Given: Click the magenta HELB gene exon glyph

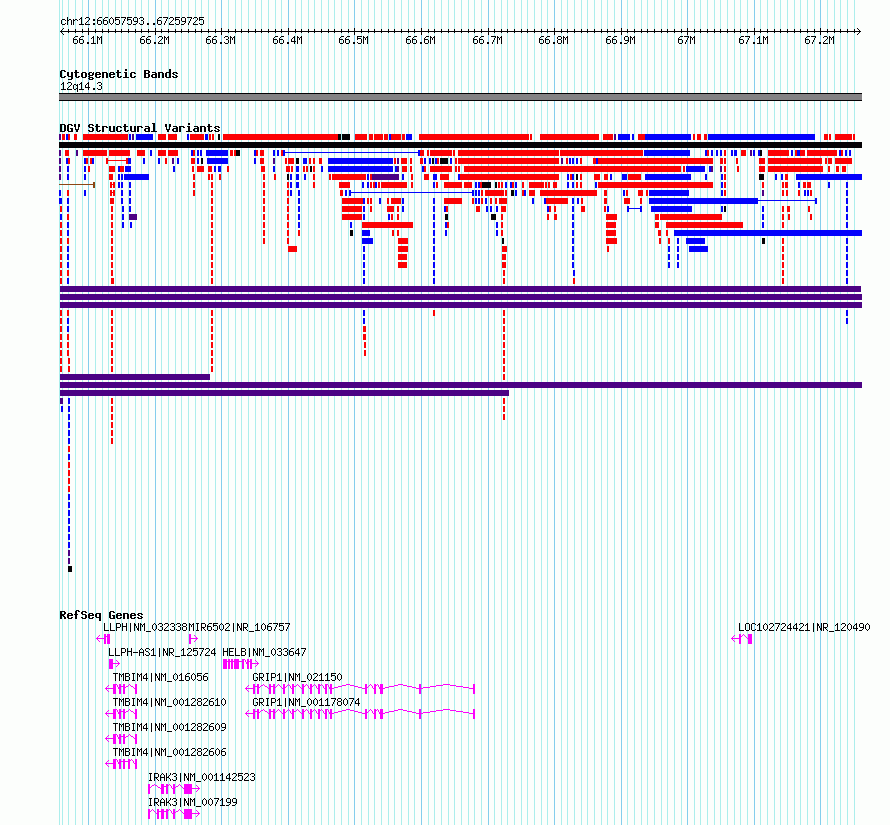Looking at the screenshot, I should (x=241, y=664).
